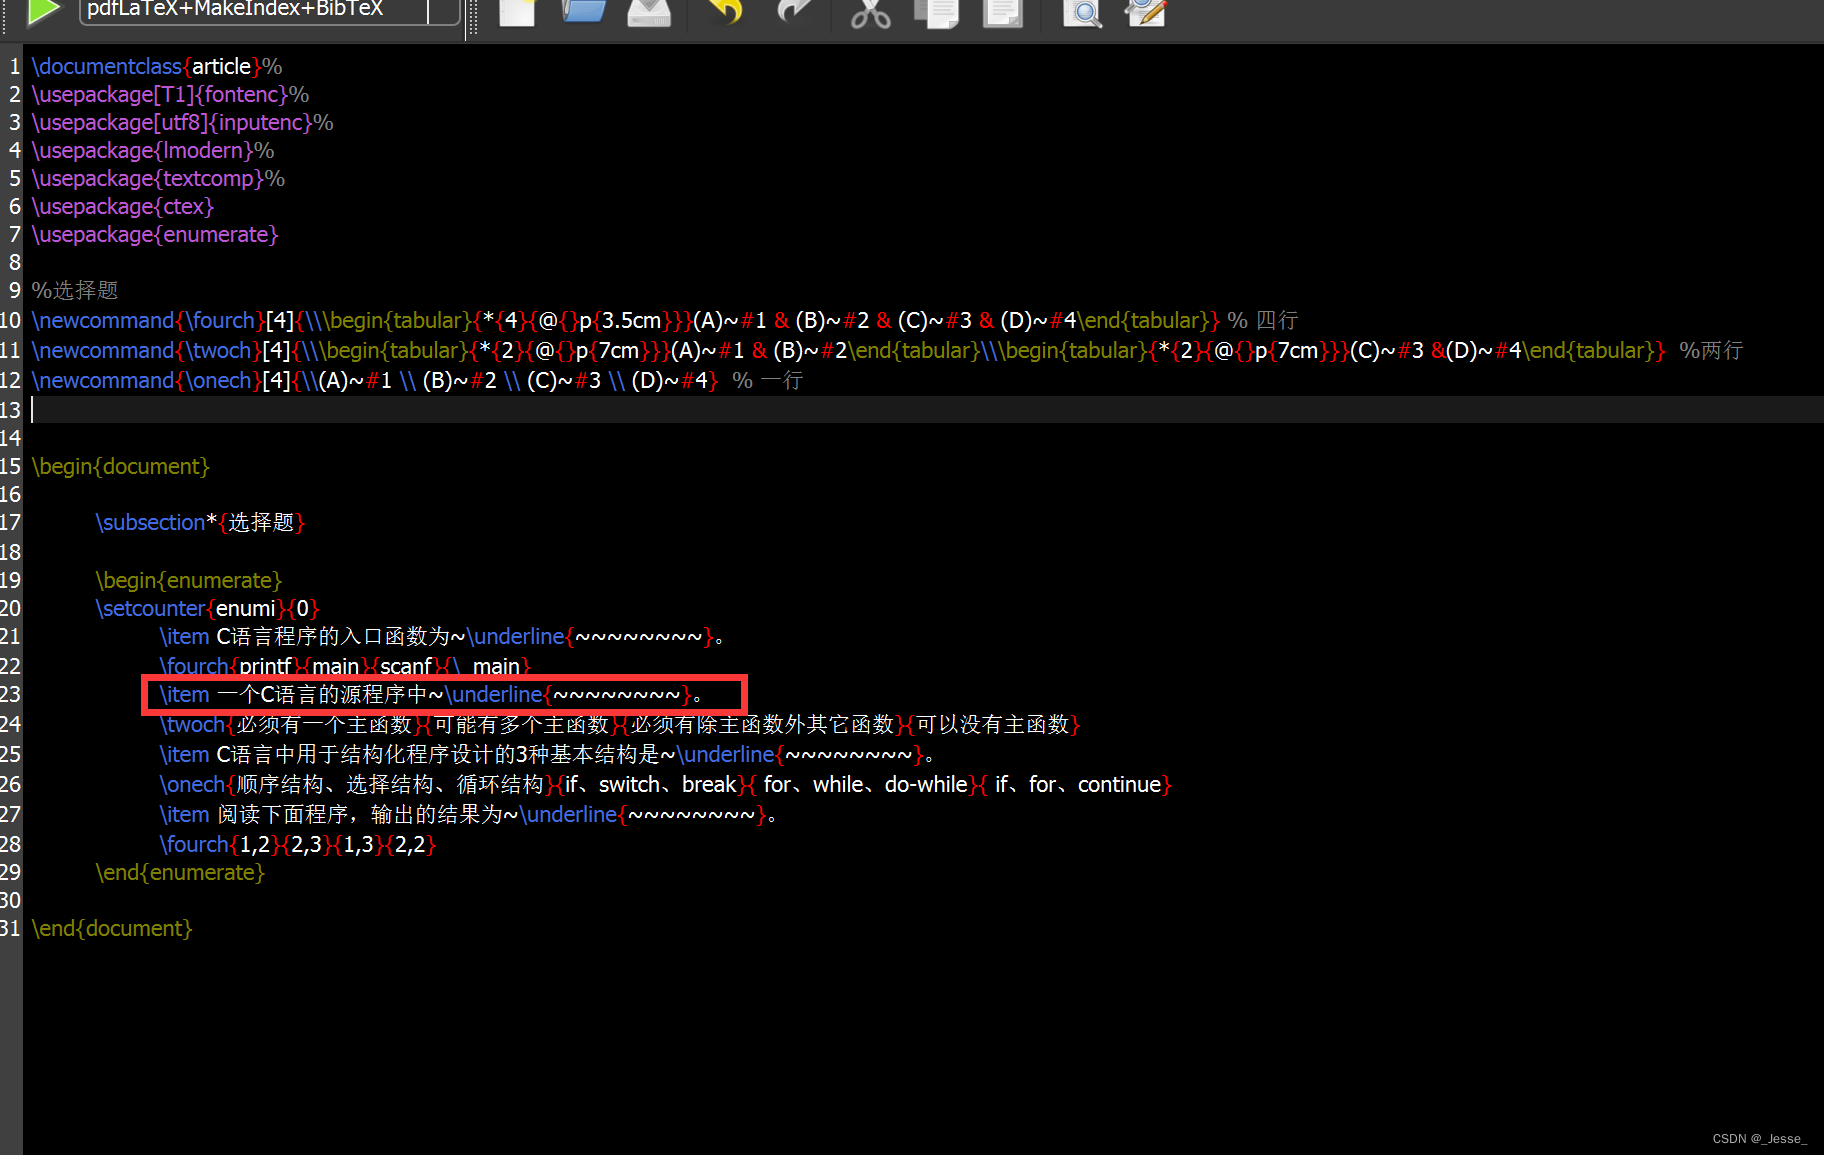Open Find with the magnifier icon
1824x1155 pixels.
(x=1082, y=13)
